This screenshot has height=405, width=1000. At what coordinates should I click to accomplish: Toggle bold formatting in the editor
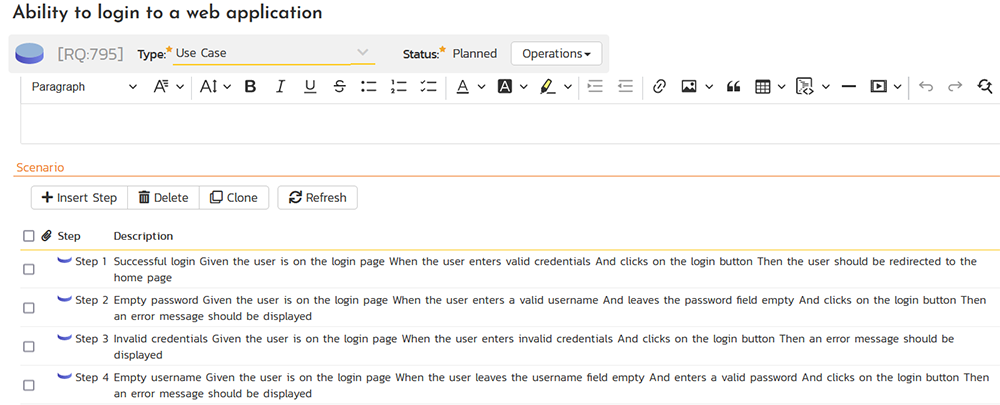coord(251,87)
